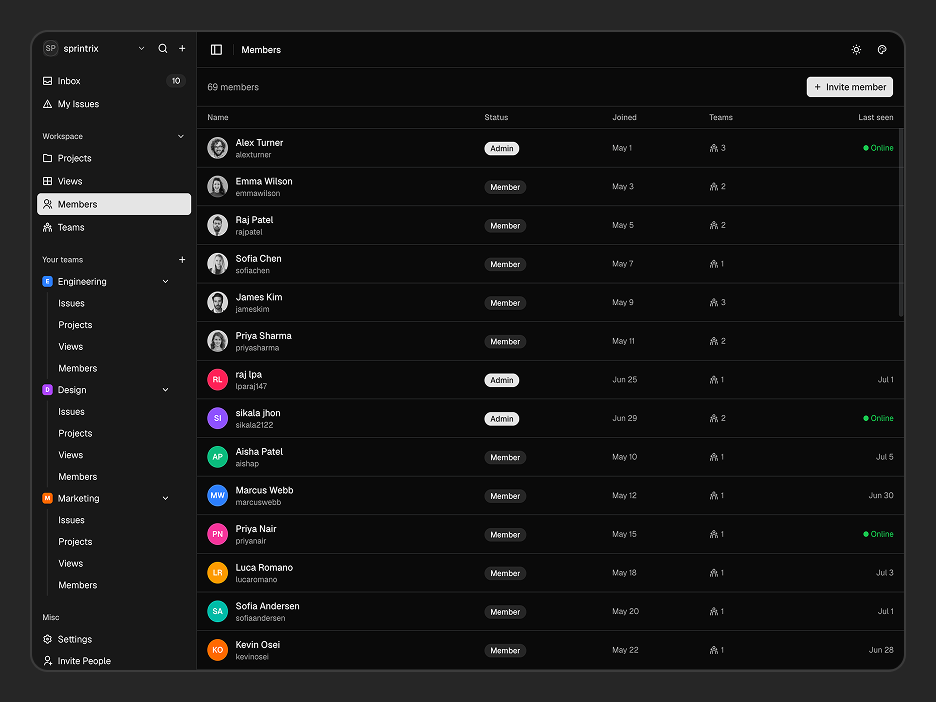This screenshot has width=936, height=702.
Task: Open workspace Projects
Action: (x=114, y=158)
